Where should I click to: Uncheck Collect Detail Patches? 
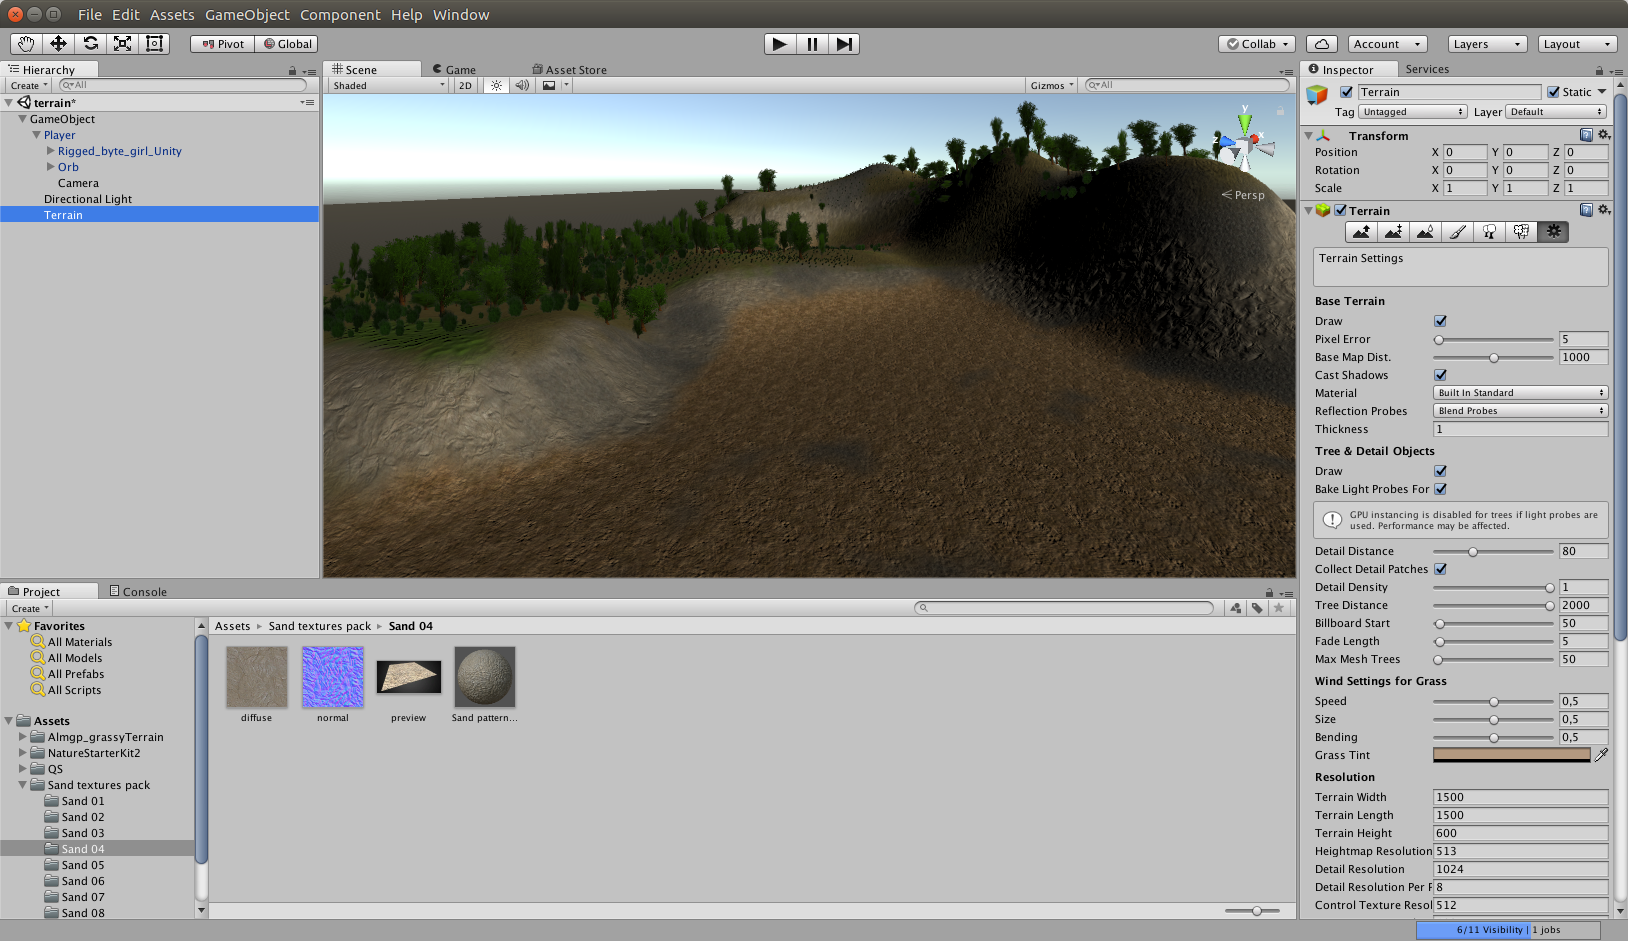(x=1440, y=569)
